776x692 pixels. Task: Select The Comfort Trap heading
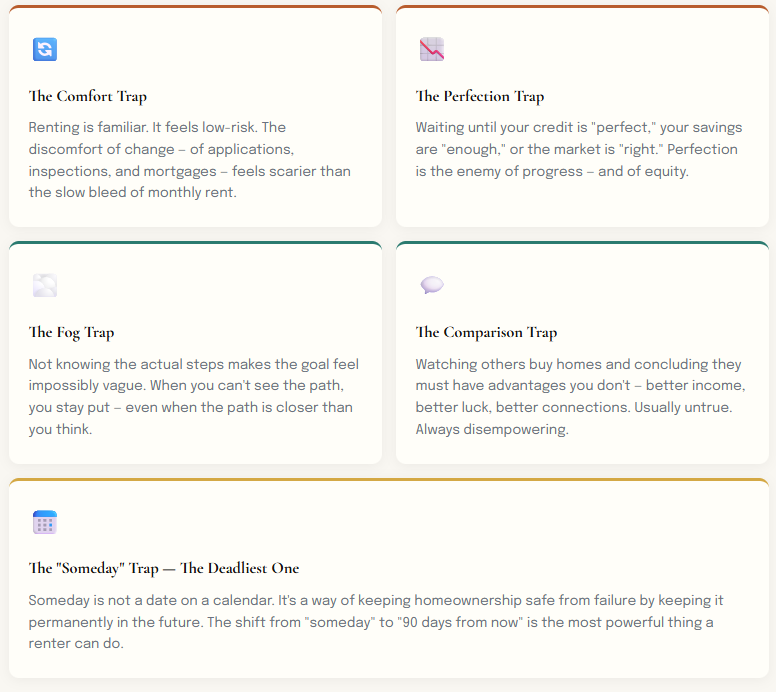point(88,96)
